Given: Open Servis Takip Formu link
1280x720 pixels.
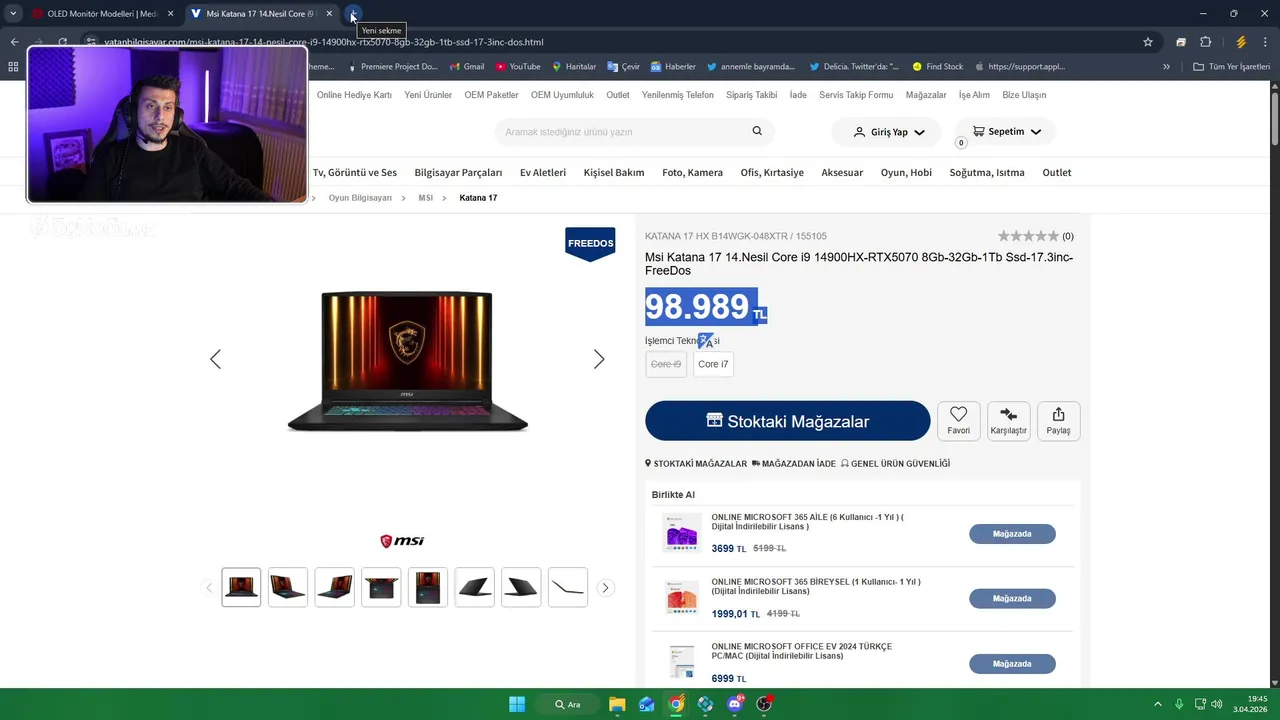Looking at the screenshot, I should [856, 95].
